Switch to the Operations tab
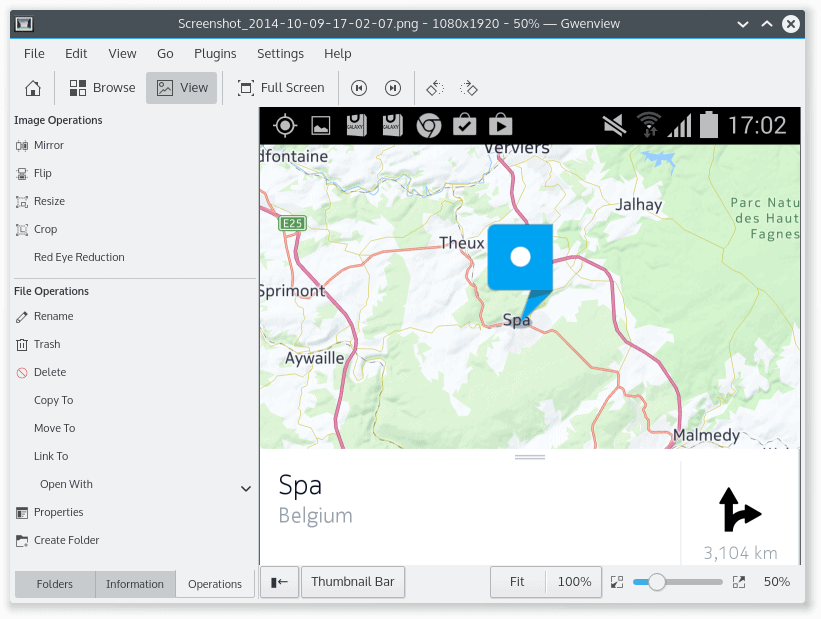Viewport: 821px width, 619px height. click(x=215, y=584)
